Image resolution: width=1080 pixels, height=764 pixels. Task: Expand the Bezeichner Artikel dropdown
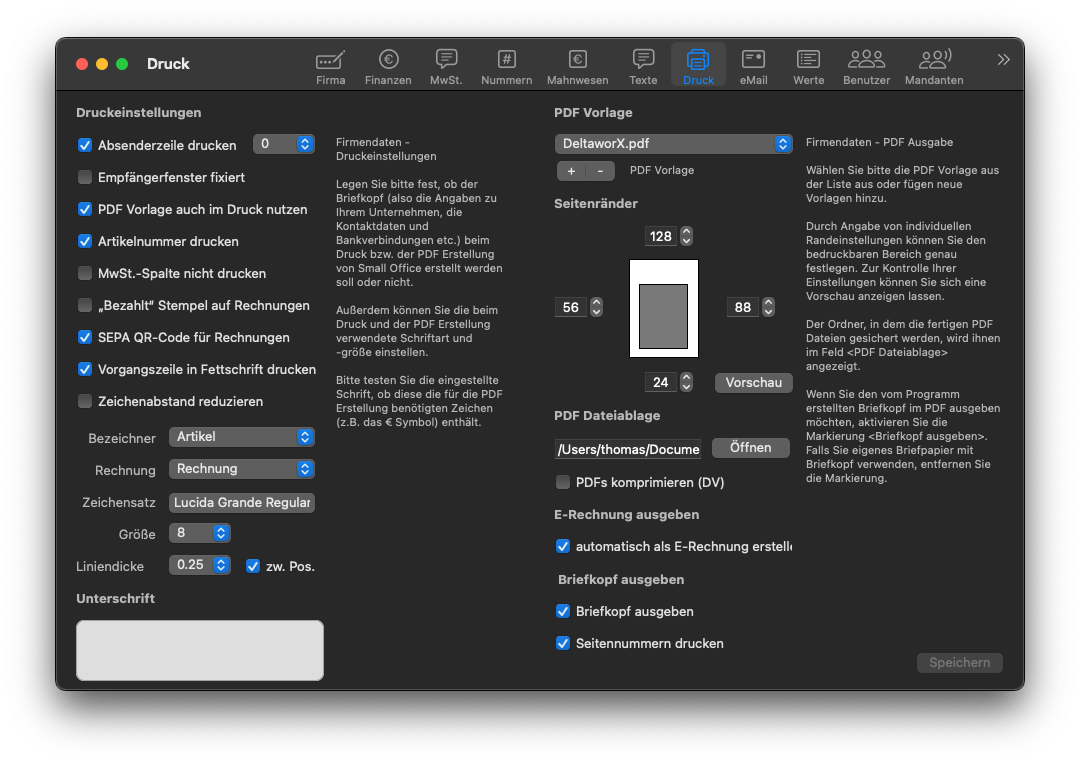[241, 437]
